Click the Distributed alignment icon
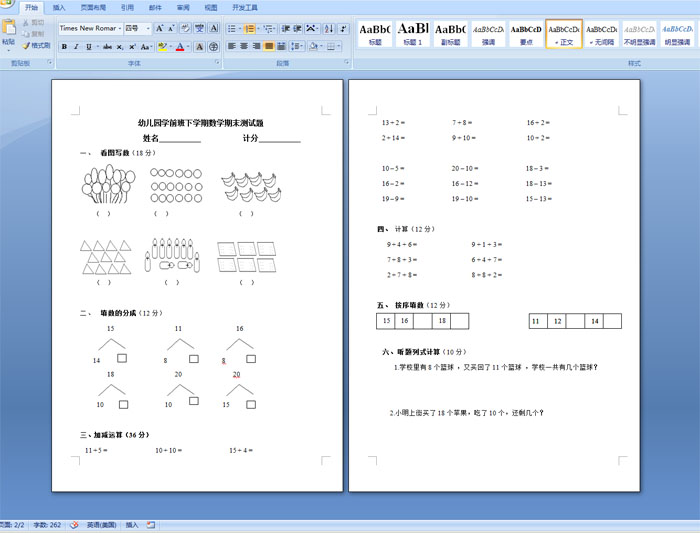Screen dimensions: 700x533 point(281,46)
